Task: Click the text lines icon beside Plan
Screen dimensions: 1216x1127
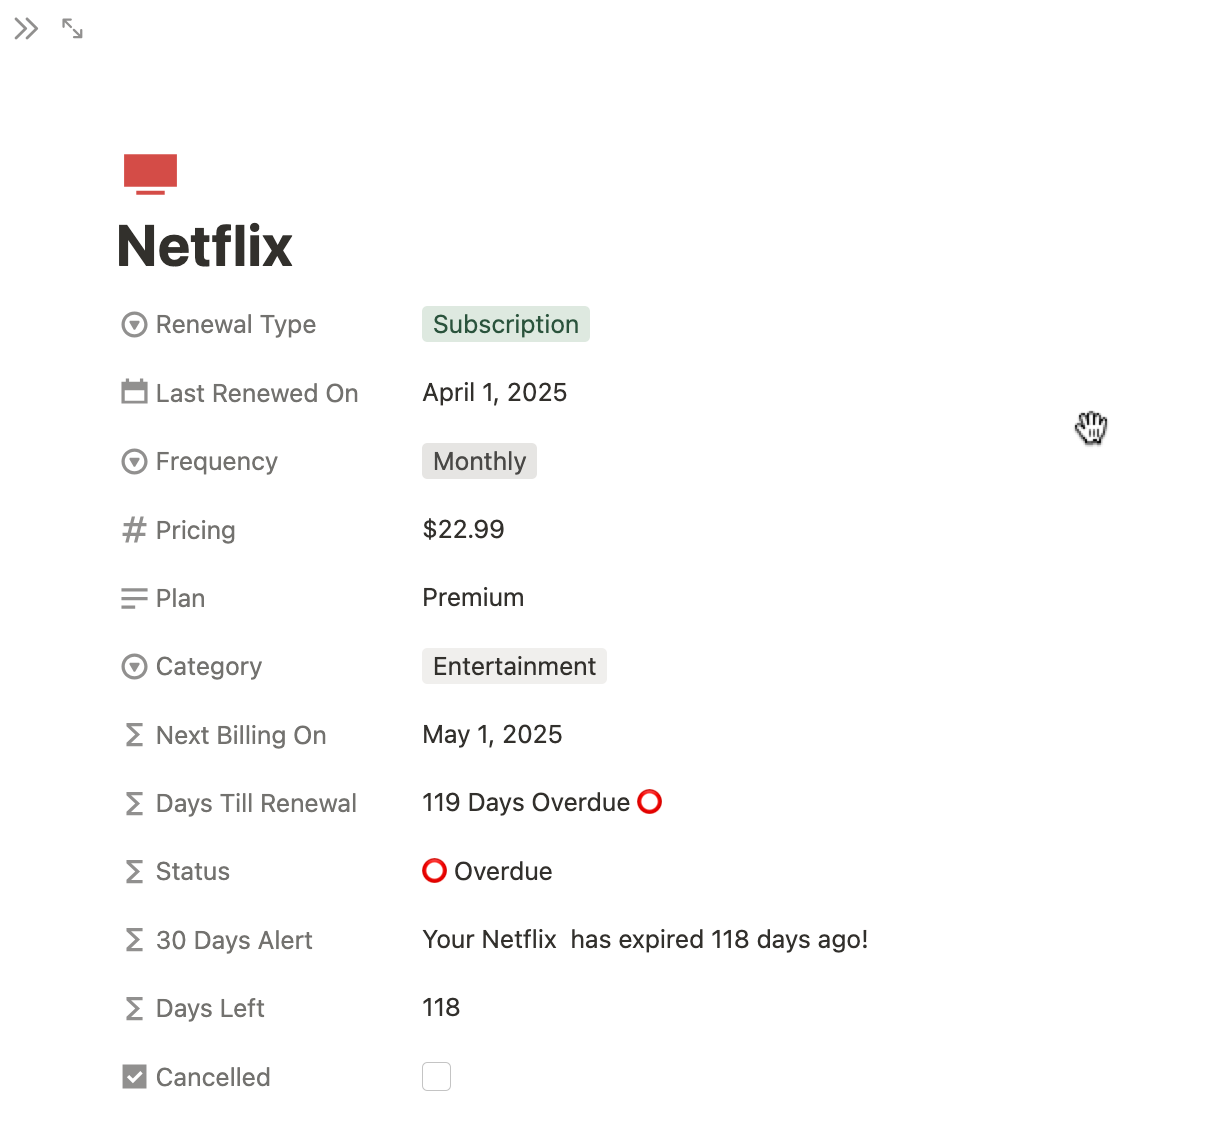Action: pos(134,598)
